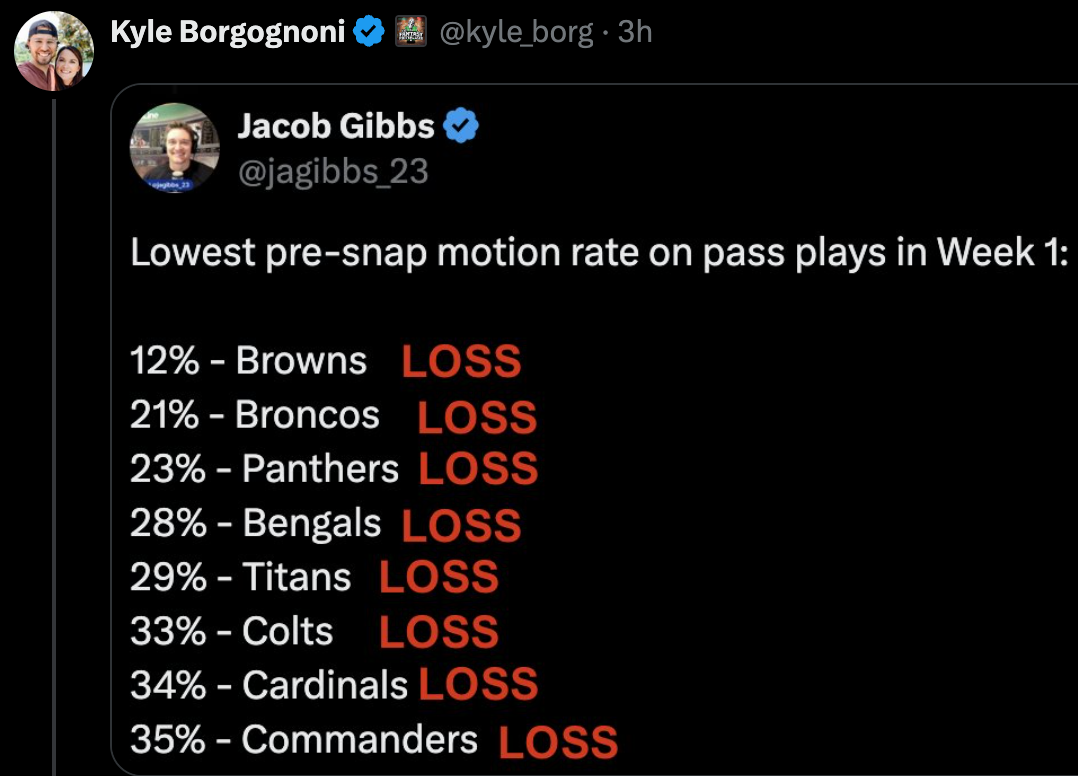The height and width of the screenshot is (776, 1078).
Task: Click the Jacob Gibbs display name
Action: (336, 126)
